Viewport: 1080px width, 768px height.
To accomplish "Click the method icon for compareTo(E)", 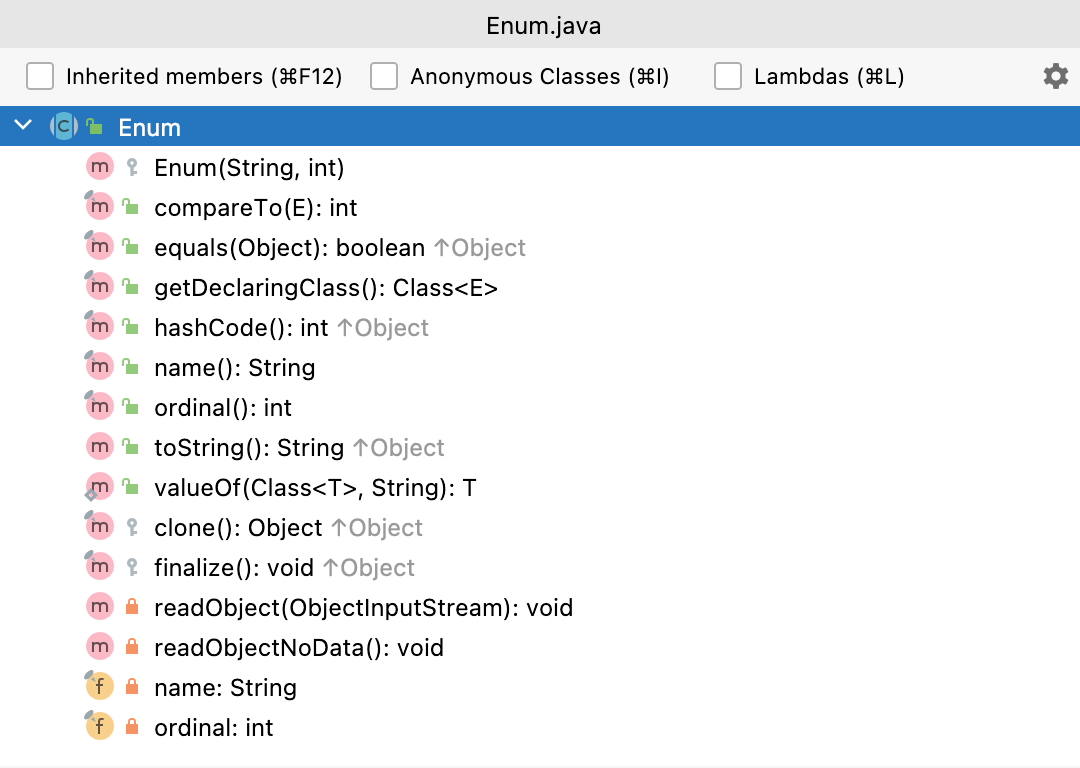I will tap(99, 208).
